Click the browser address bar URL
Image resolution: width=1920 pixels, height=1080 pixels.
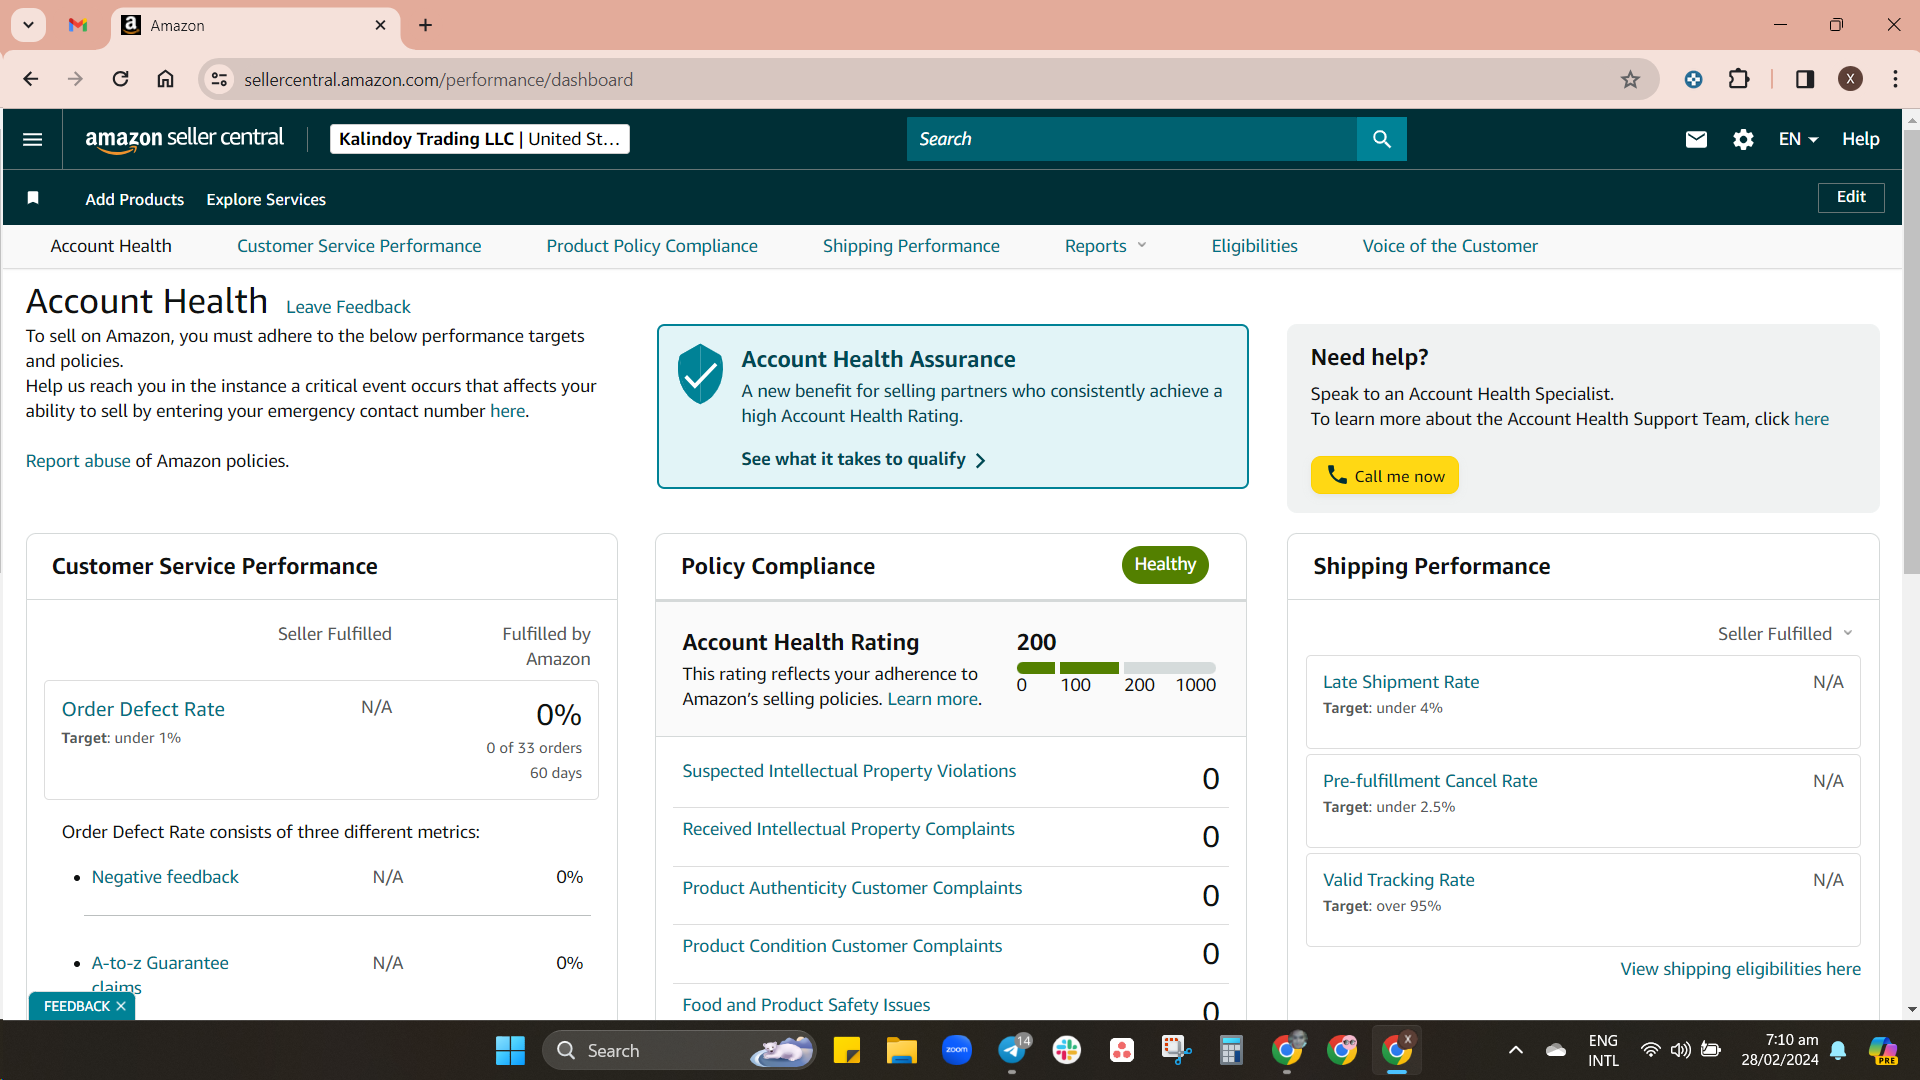(x=438, y=79)
